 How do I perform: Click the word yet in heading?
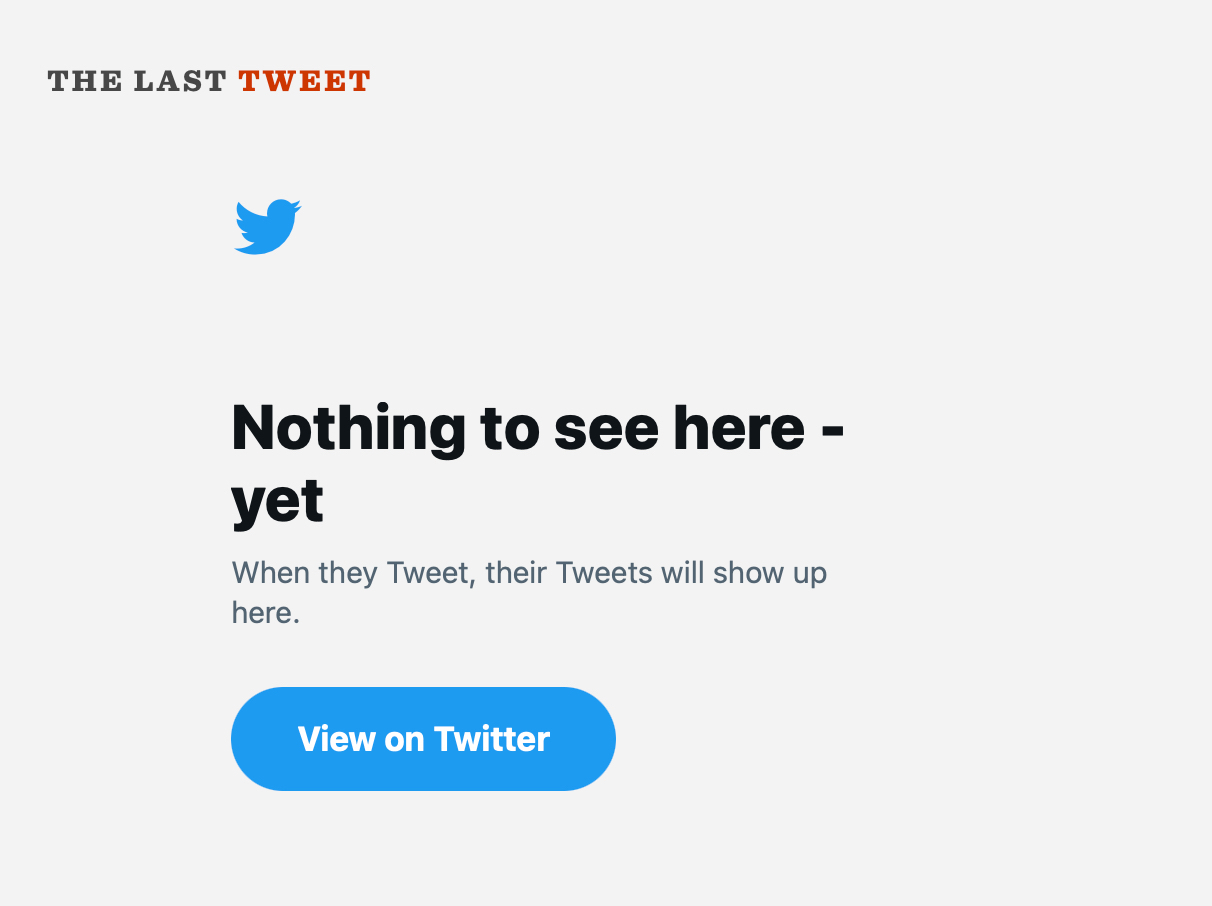pos(277,501)
